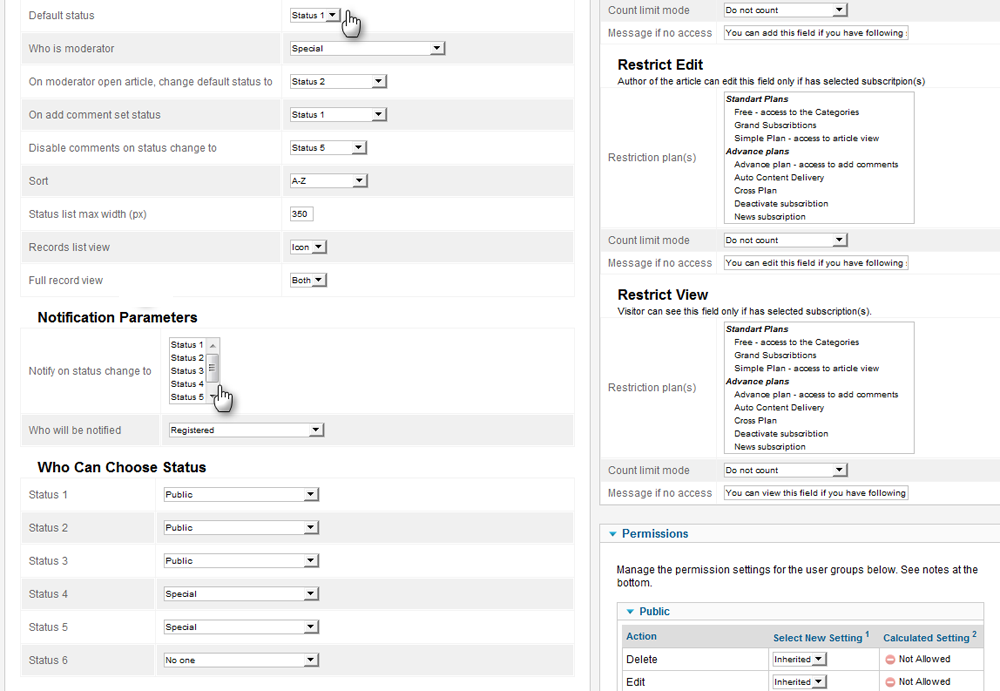Open the Status 6 No one dropdown
The image size is (1000, 691).
click(x=240, y=660)
